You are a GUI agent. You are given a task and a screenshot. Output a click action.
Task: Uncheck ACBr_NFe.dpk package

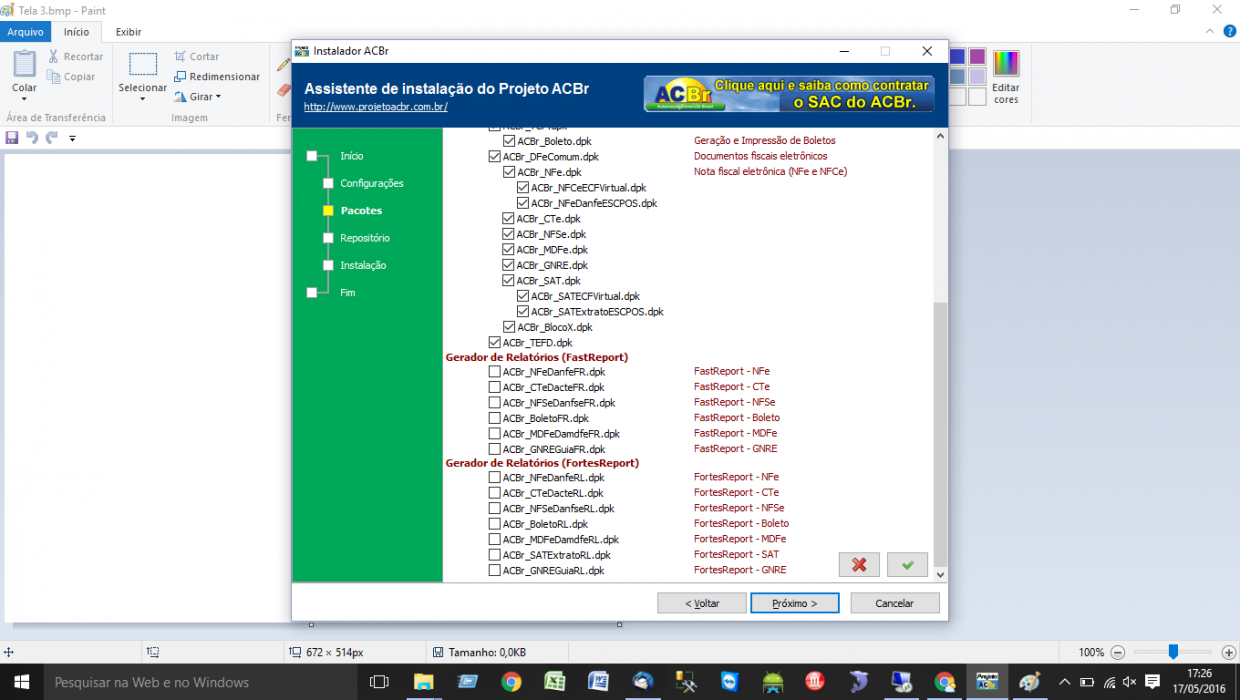tap(509, 172)
